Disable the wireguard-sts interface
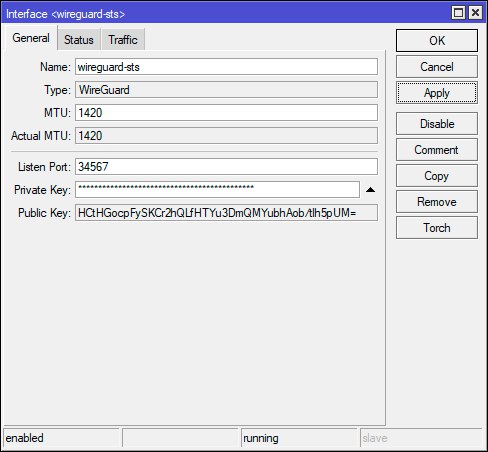Screen dimensions: 488x452 tap(437, 124)
